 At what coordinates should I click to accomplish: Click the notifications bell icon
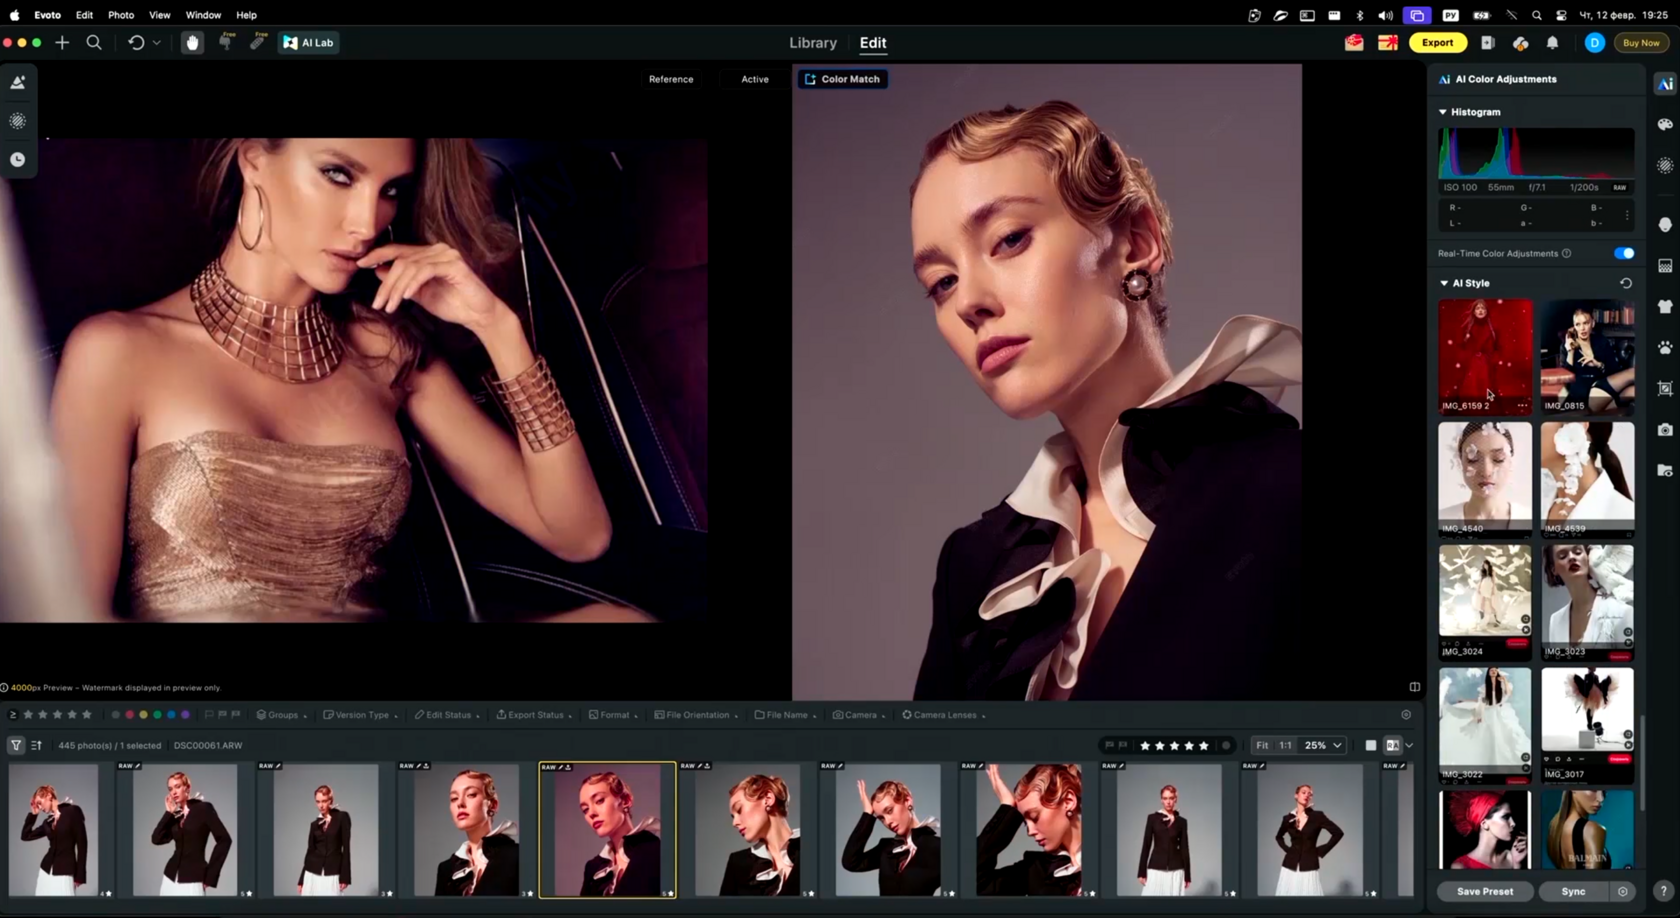pyautogui.click(x=1552, y=43)
